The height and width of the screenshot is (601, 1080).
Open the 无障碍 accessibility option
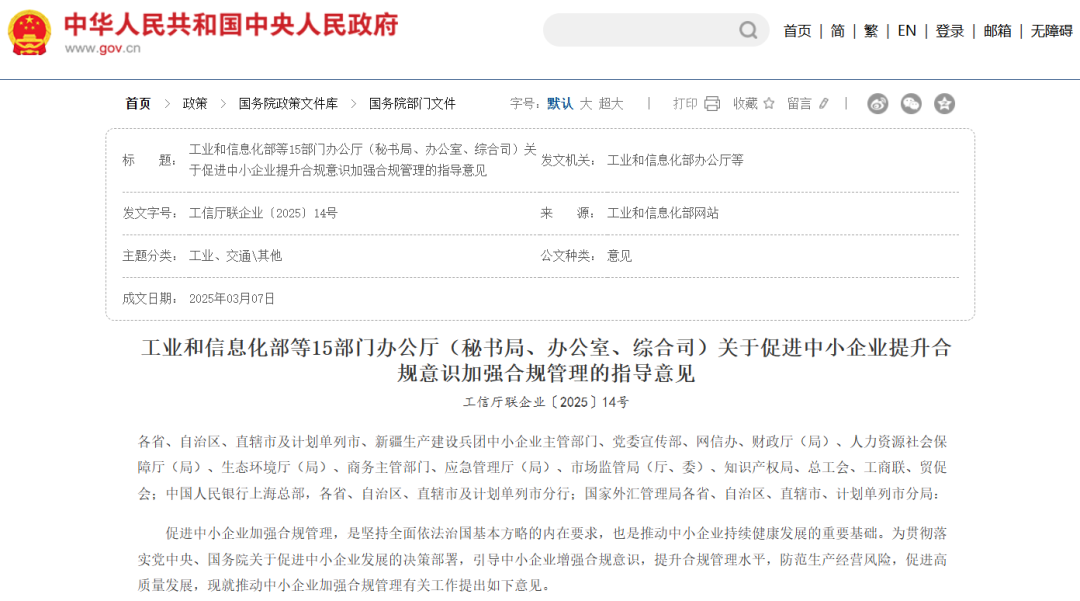pyautogui.click(x=1048, y=31)
